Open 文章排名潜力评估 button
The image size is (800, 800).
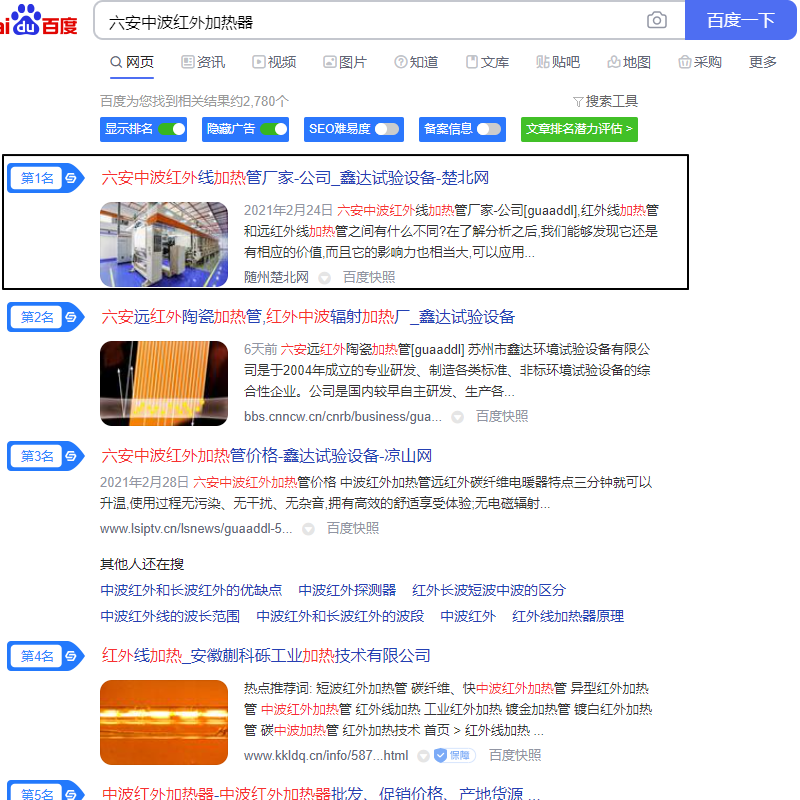[x=579, y=129]
